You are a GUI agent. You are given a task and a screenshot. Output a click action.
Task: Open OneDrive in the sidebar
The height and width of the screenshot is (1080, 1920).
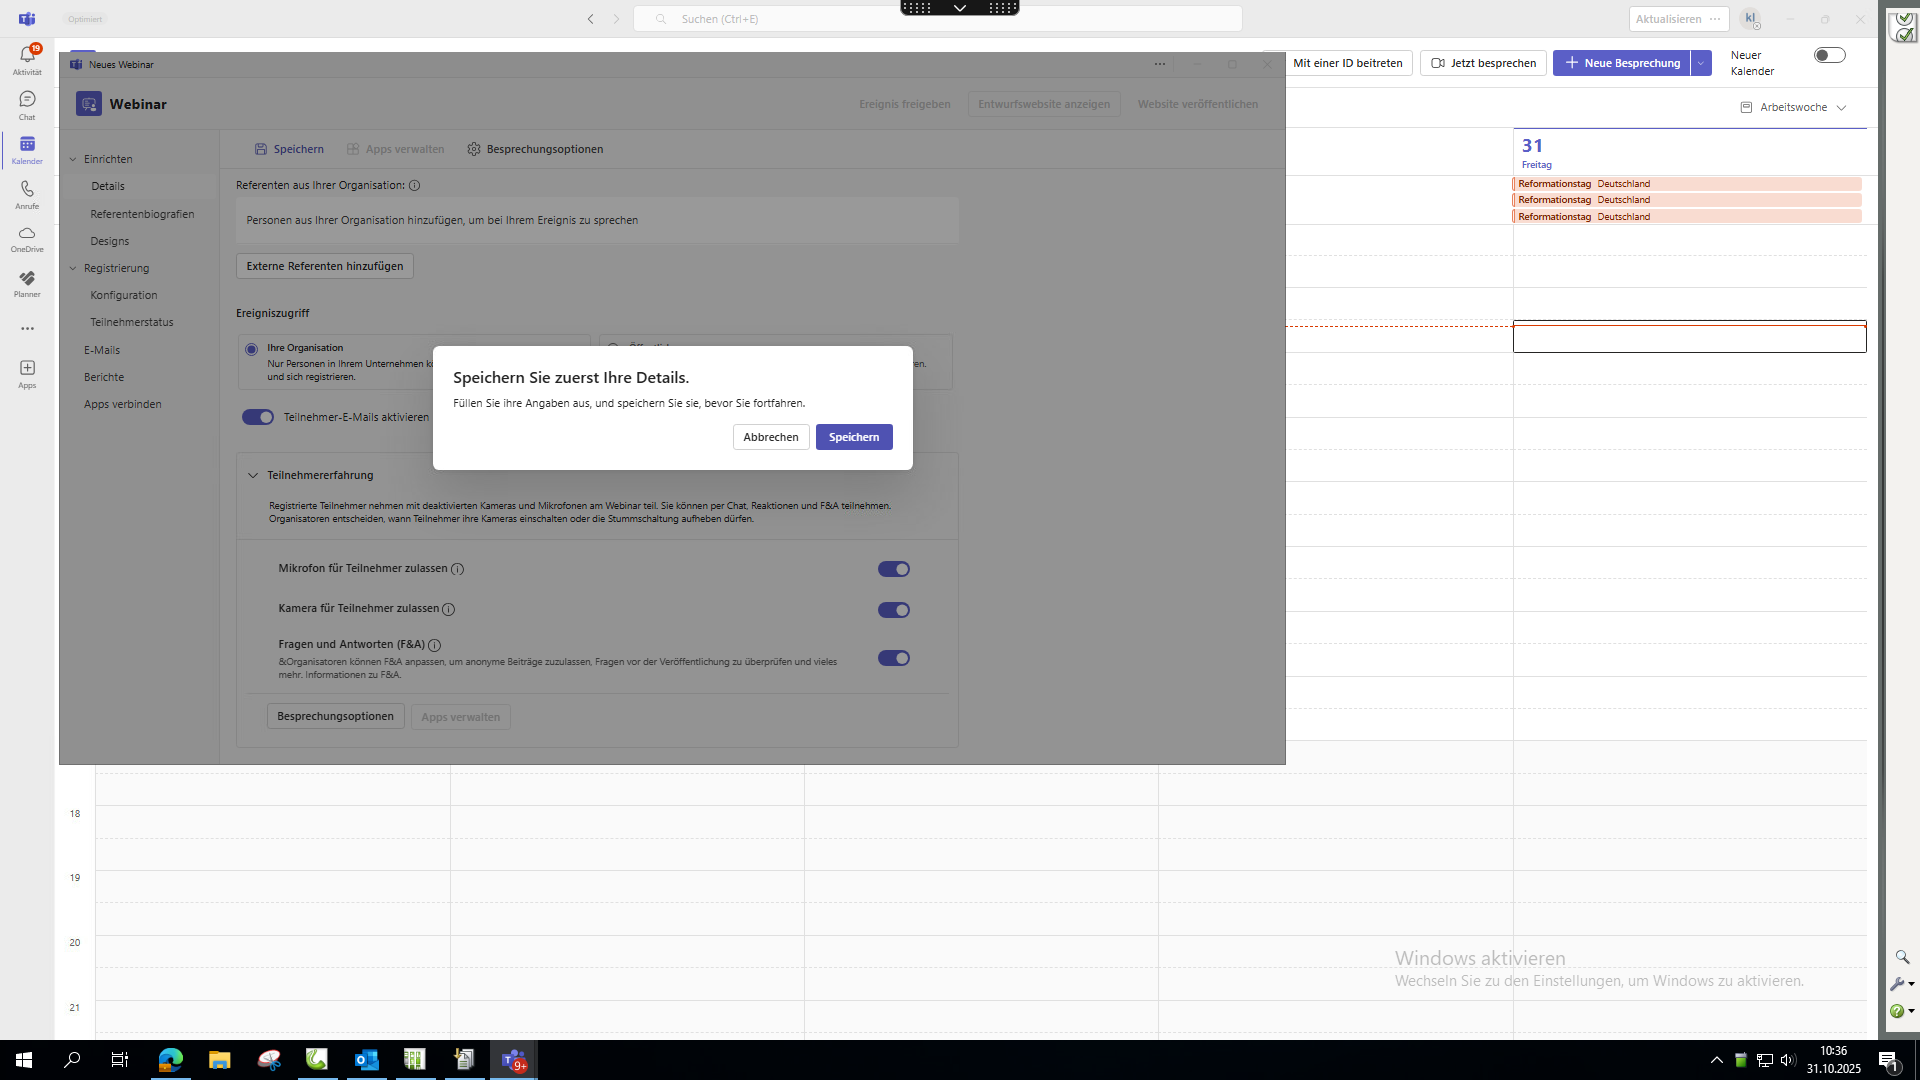click(27, 238)
